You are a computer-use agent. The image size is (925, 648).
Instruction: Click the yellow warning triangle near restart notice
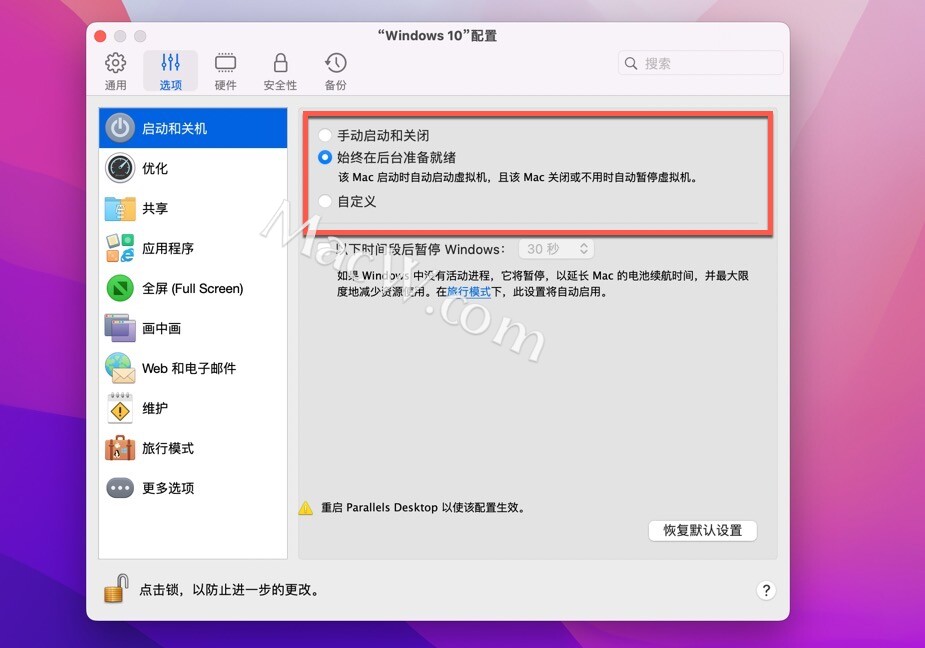tap(306, 508)
